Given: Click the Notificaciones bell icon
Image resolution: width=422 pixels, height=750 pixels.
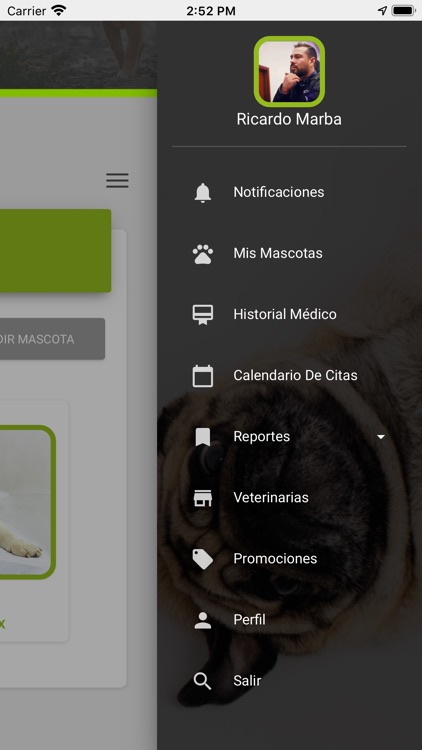Looking at the screenshot, I should click(x=203, y=192).
